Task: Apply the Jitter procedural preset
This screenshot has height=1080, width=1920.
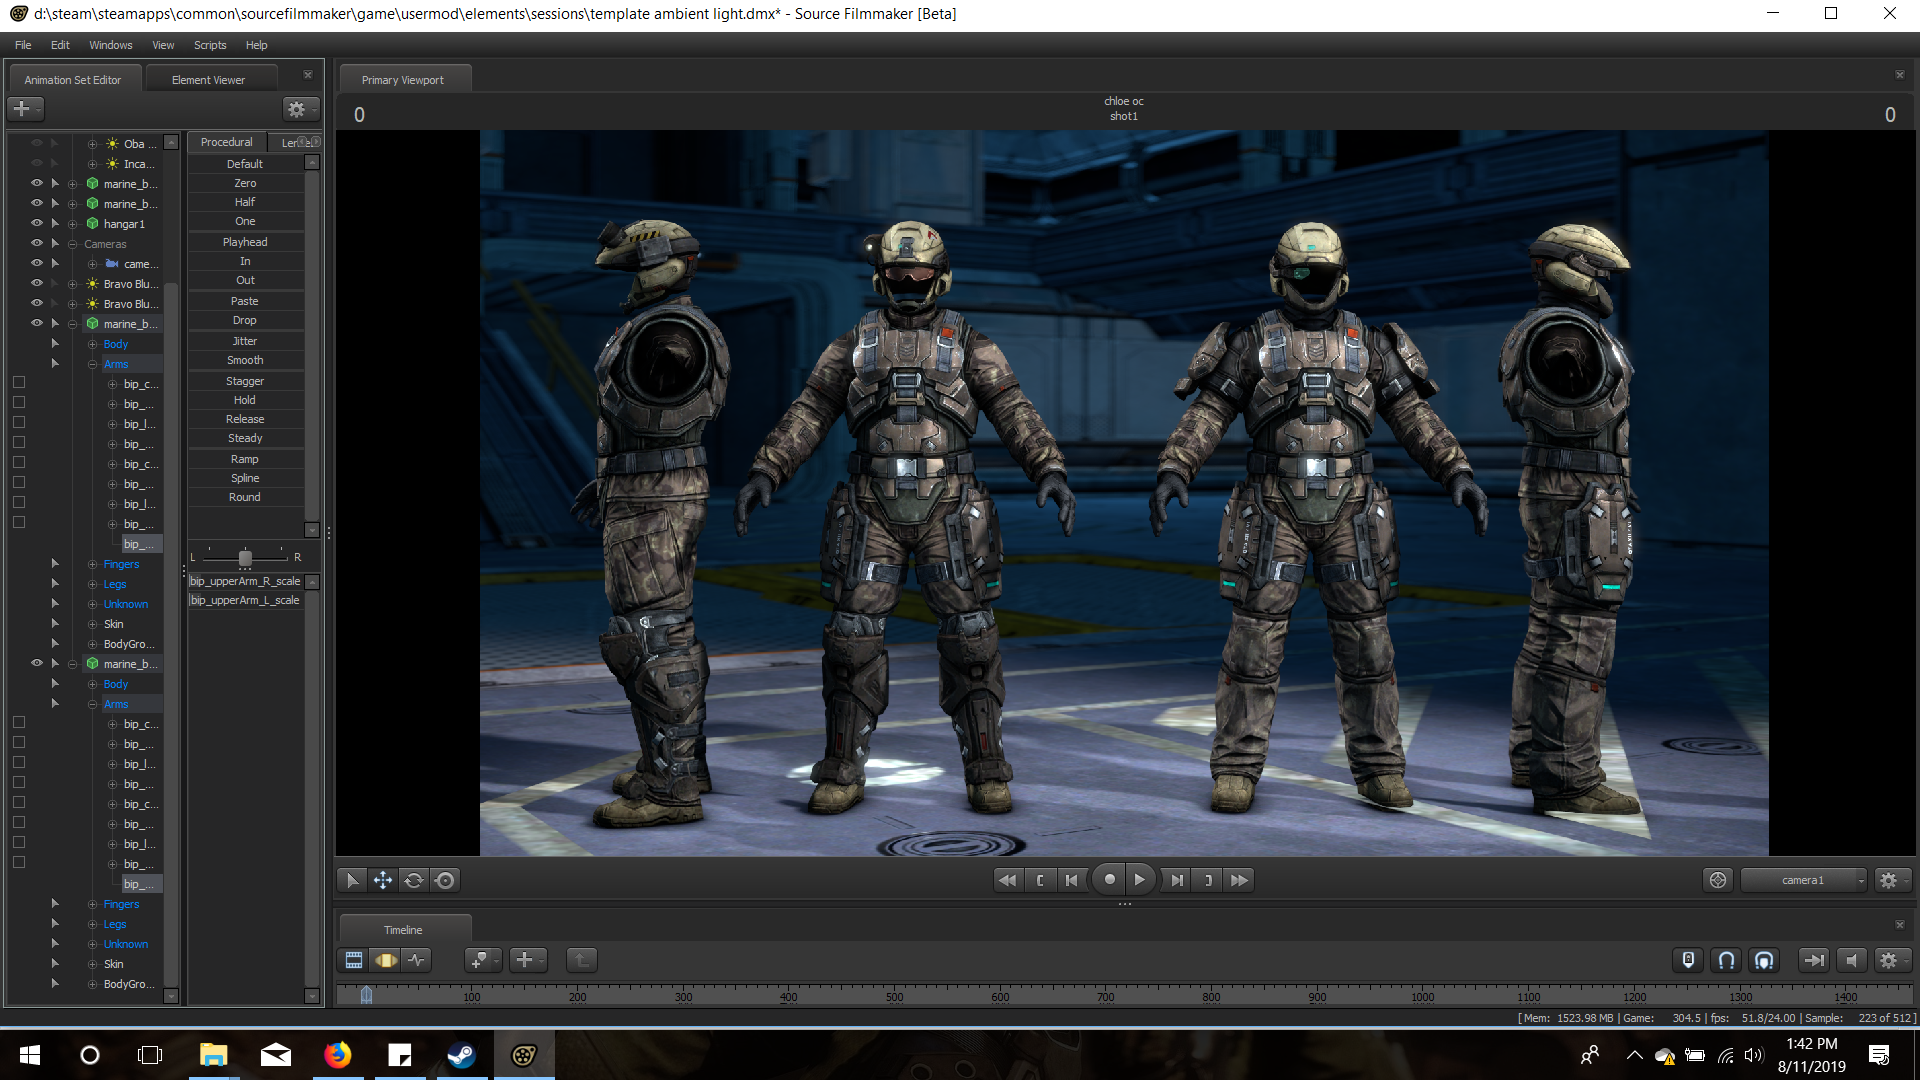Action: click(245, 341)
